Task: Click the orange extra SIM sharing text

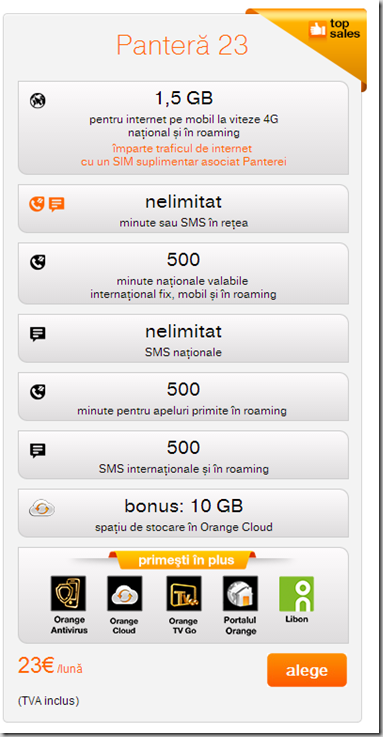Action: click(x=183, y=155)
